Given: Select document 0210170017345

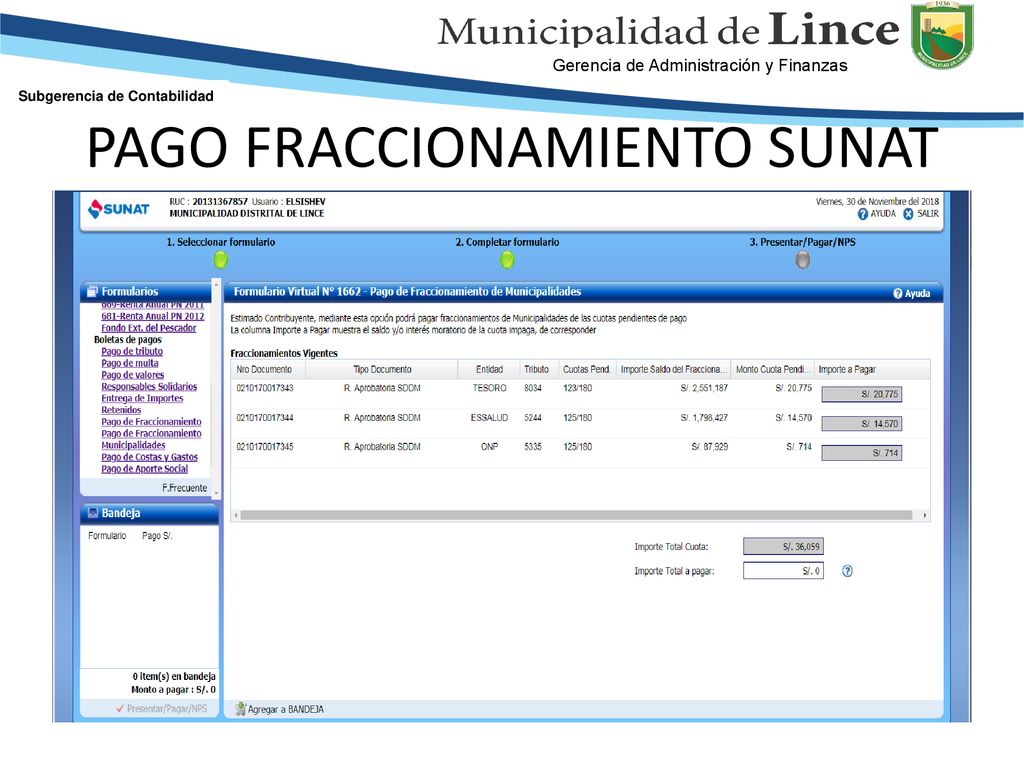Looking at the screenshot, I should [x=264, y=447].
